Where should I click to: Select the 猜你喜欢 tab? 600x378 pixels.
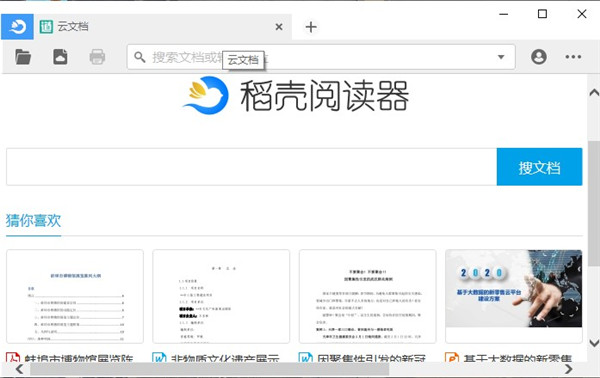pos(33,221)
